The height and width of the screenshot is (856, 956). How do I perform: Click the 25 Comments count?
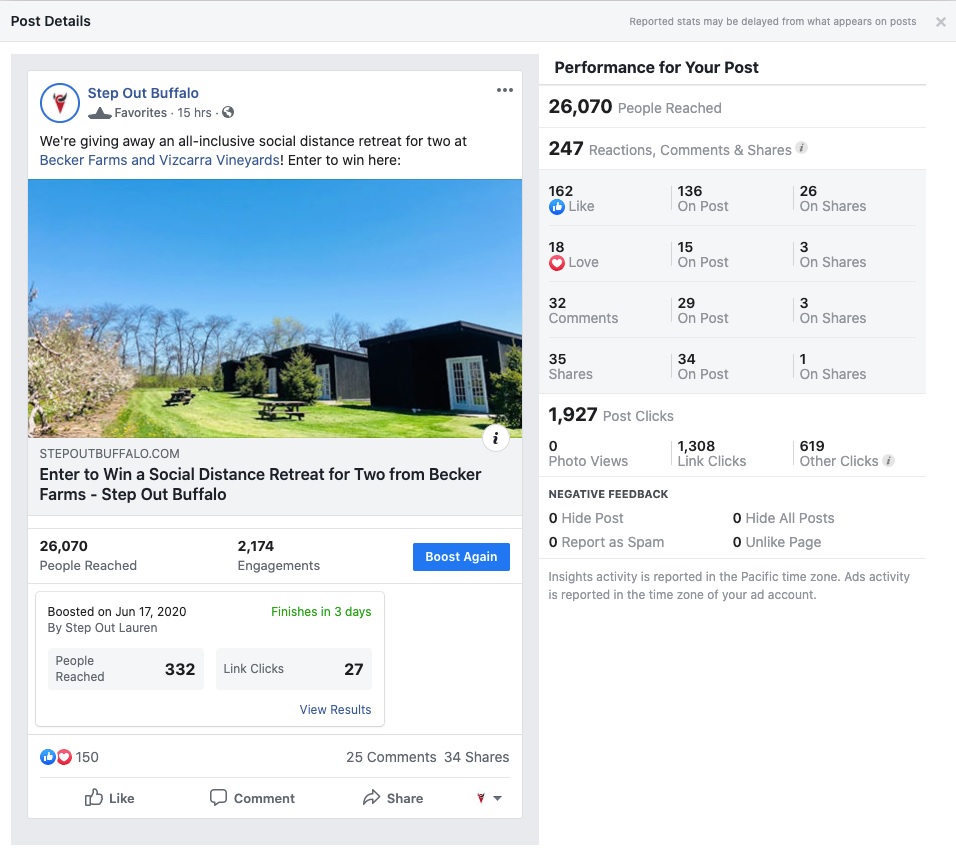(x=391, y=757)
